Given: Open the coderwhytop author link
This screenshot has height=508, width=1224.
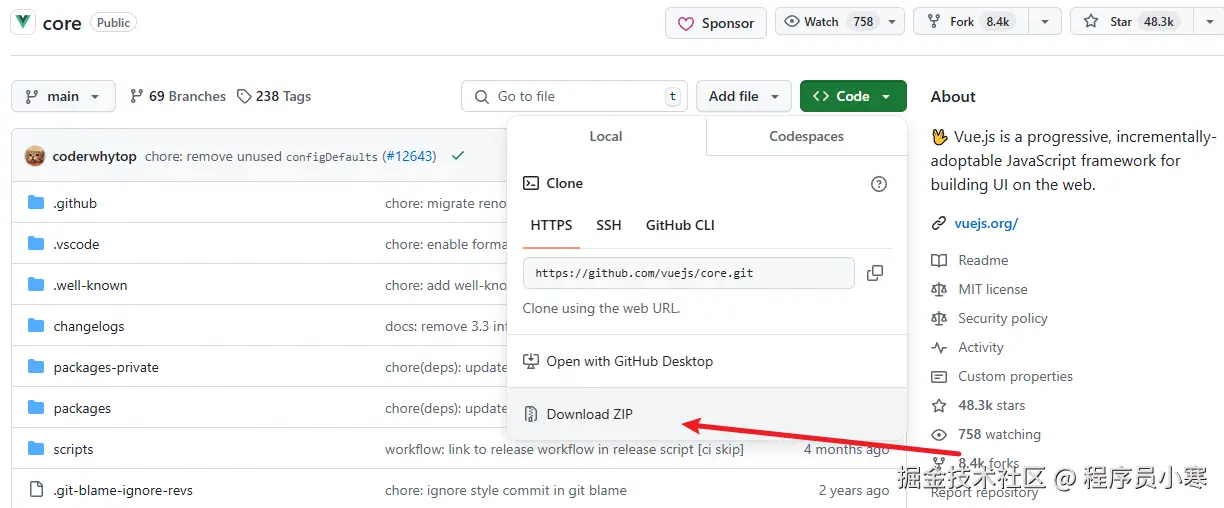Looking at the screenshot, I should coord(94,156).
